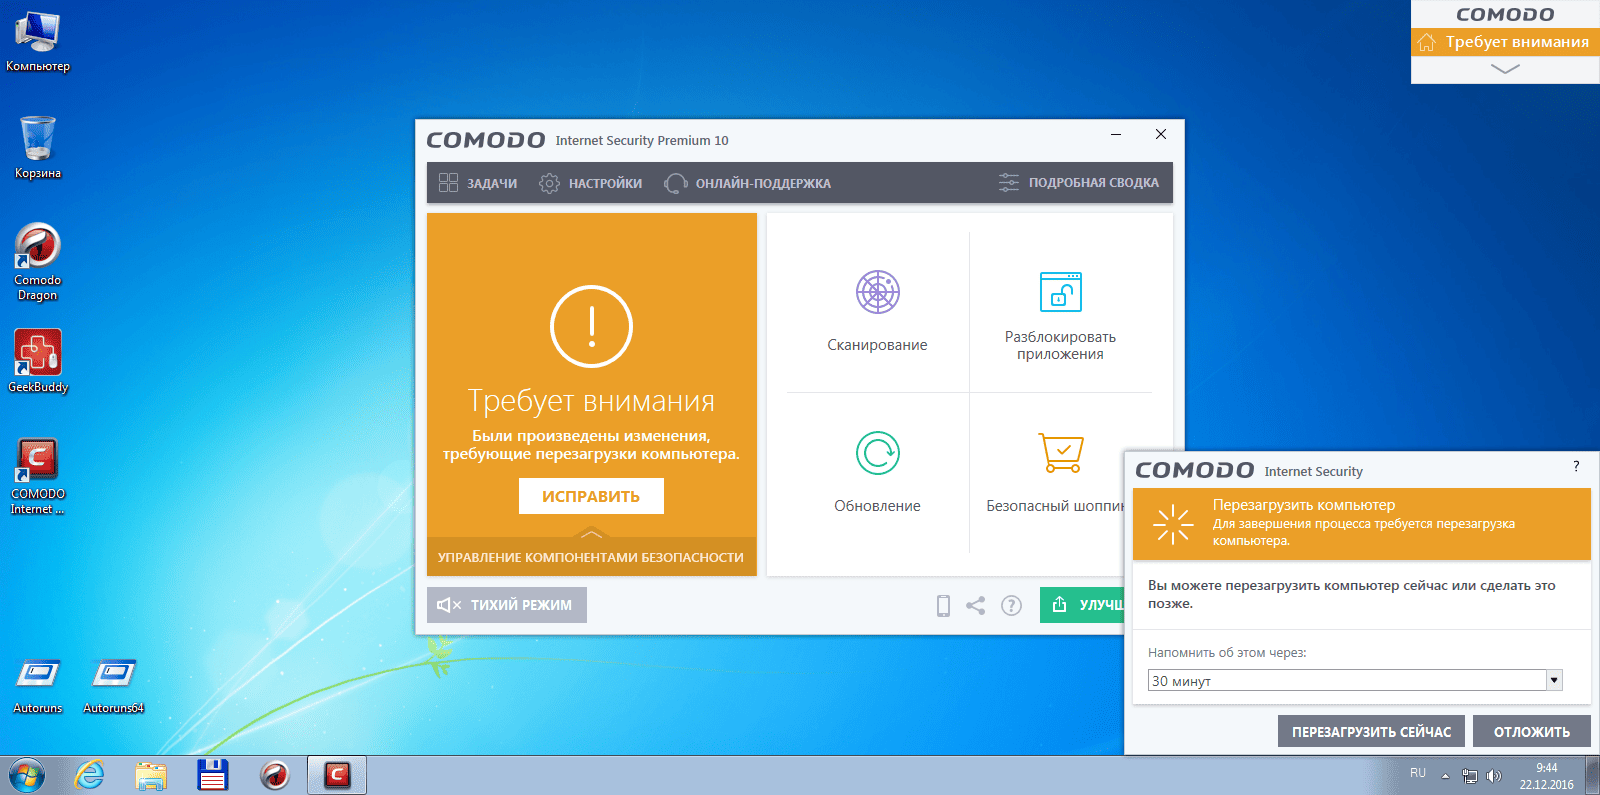Click the green УЛУЧШИТЬ upgrade button

coord(1082,605)
